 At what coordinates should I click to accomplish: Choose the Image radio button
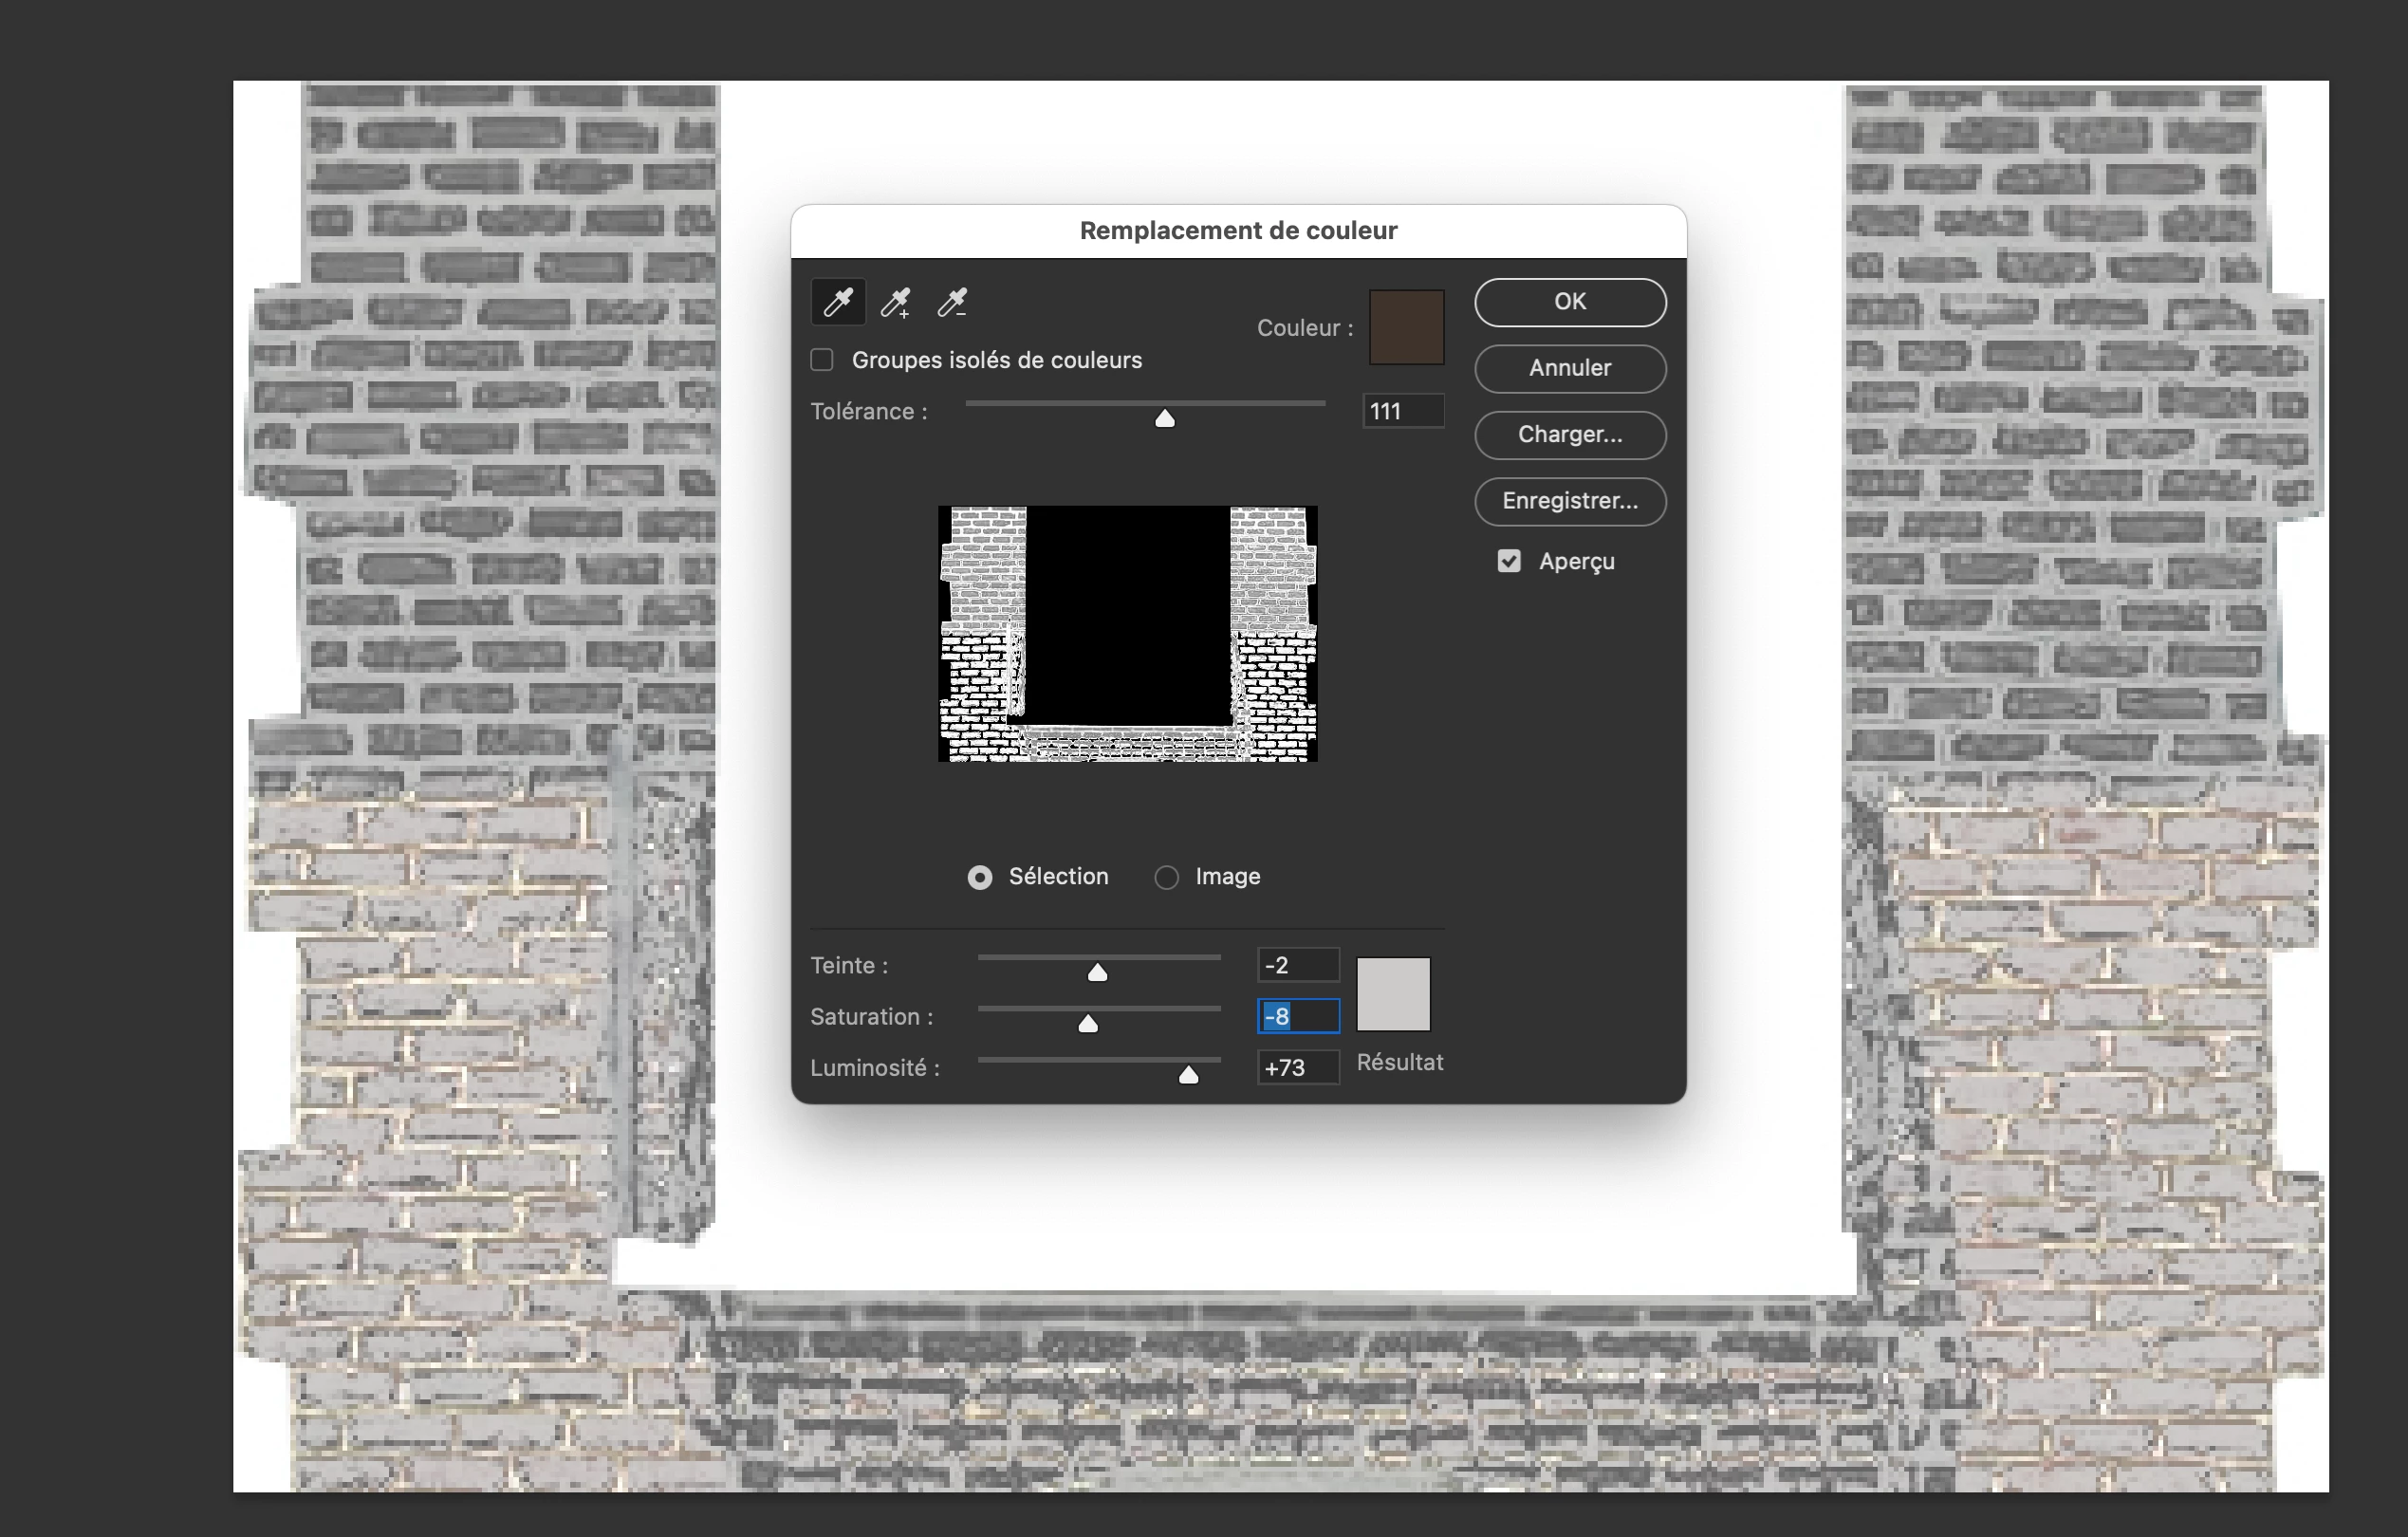pos(1166,877)
